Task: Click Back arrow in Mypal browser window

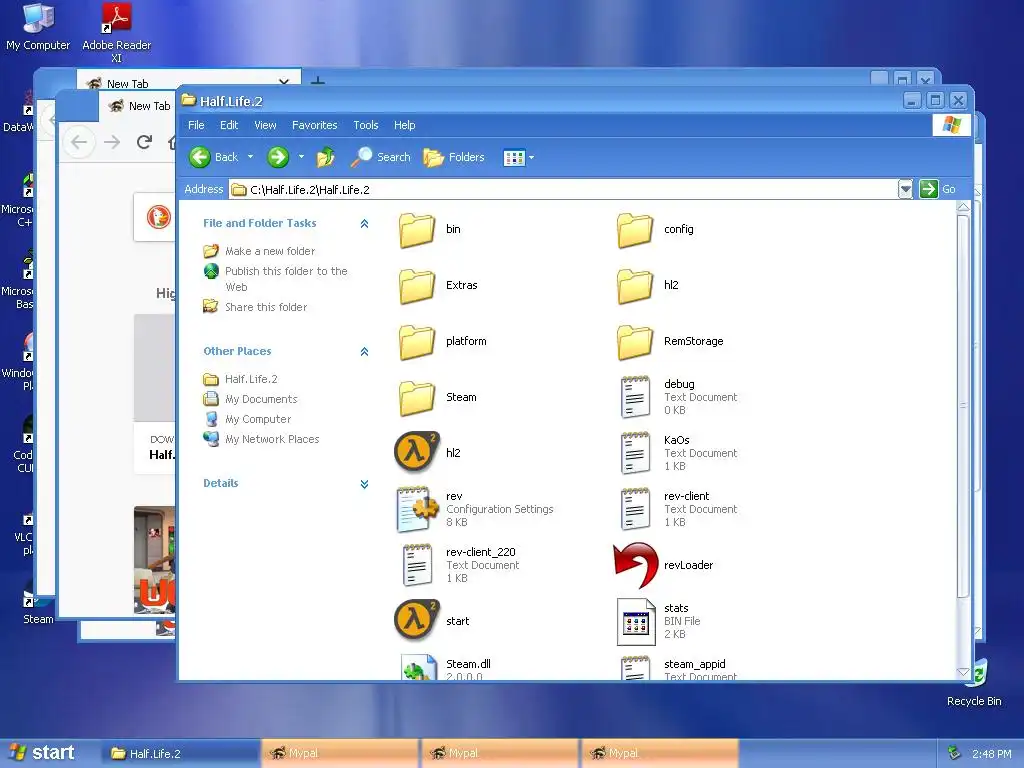Action: pos(79,142)
